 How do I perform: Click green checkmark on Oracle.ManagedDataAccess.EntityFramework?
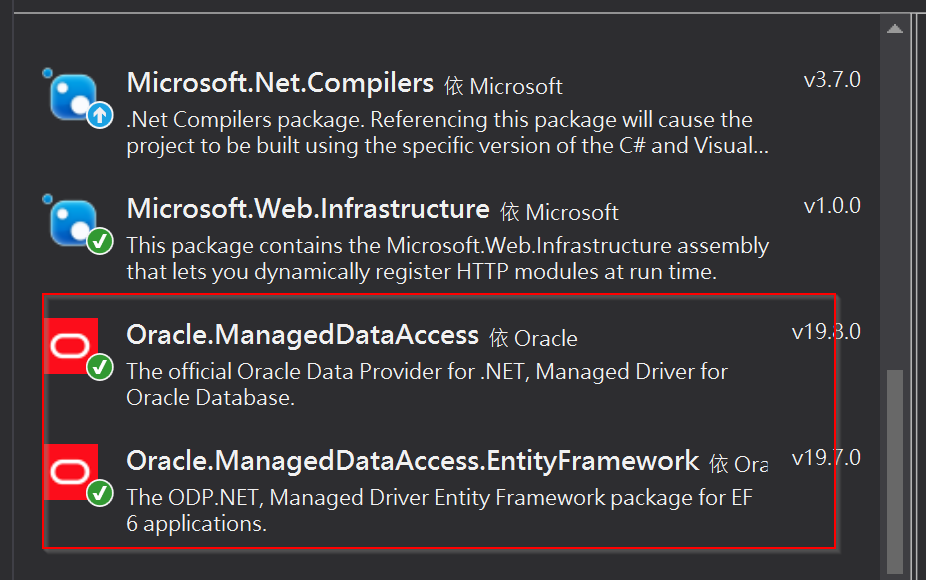(x=99, y=492)
